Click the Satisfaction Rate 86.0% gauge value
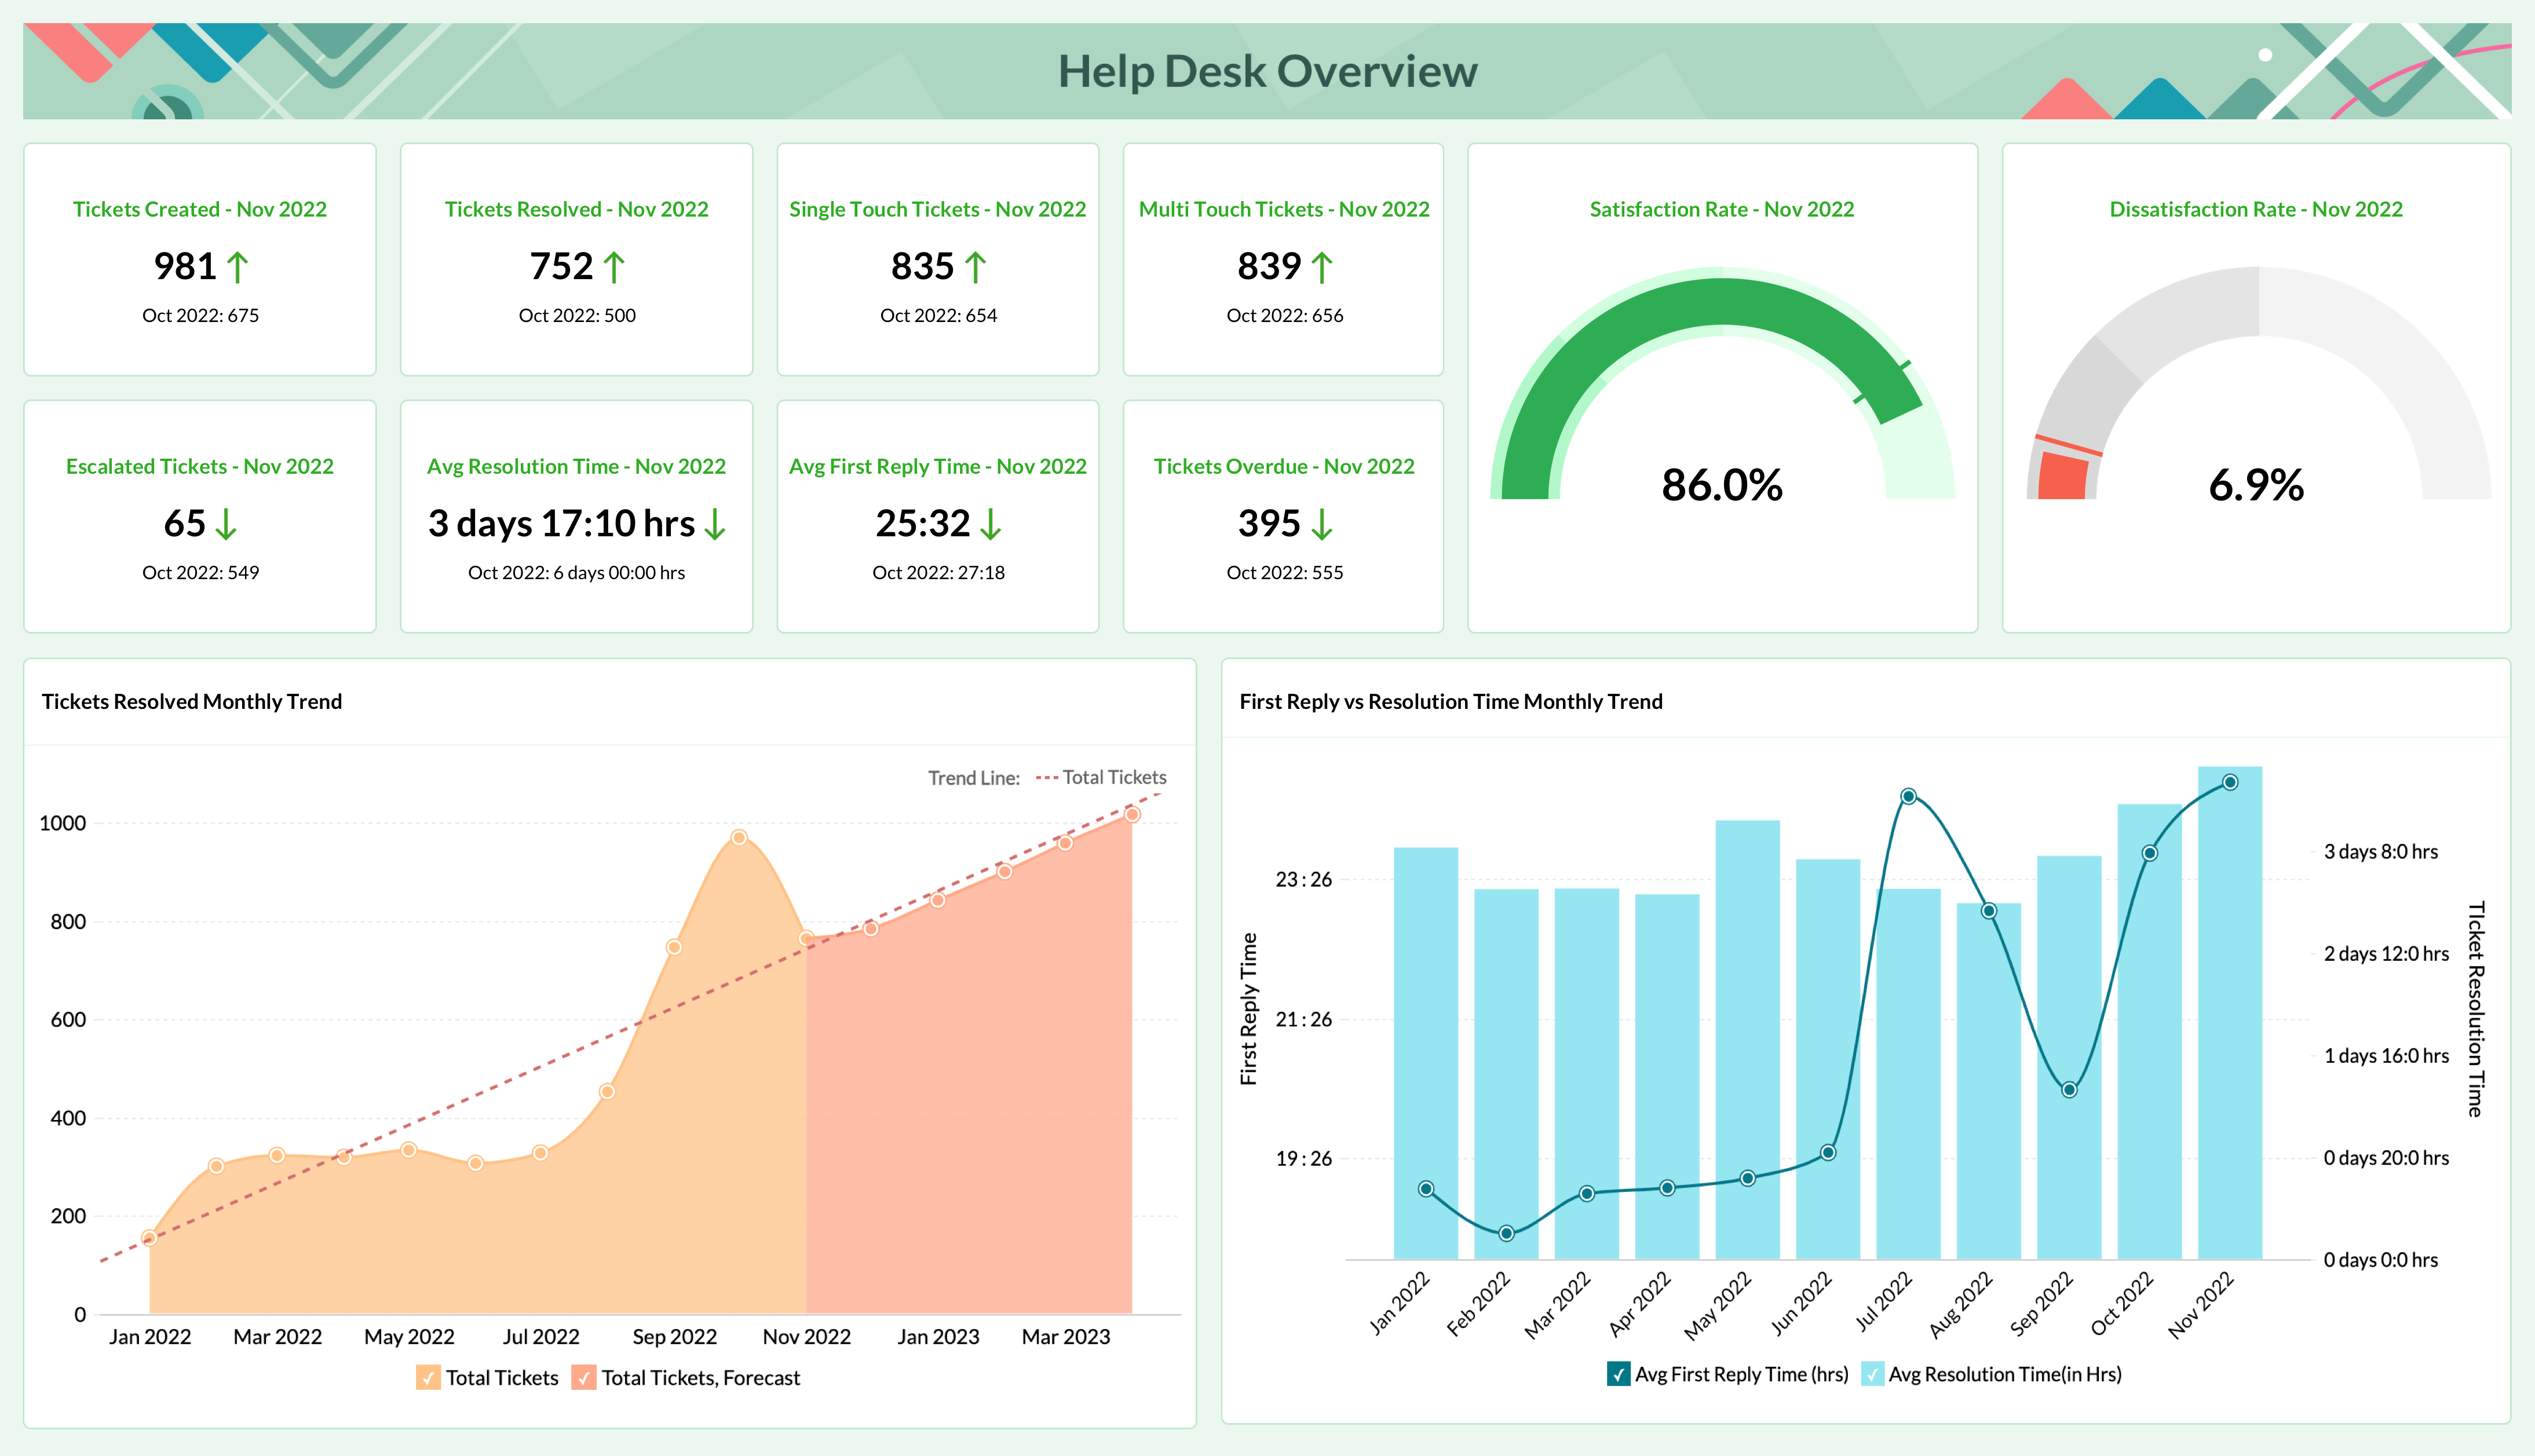This screenshot has width=2535, height=1456. click(1721, 486)
